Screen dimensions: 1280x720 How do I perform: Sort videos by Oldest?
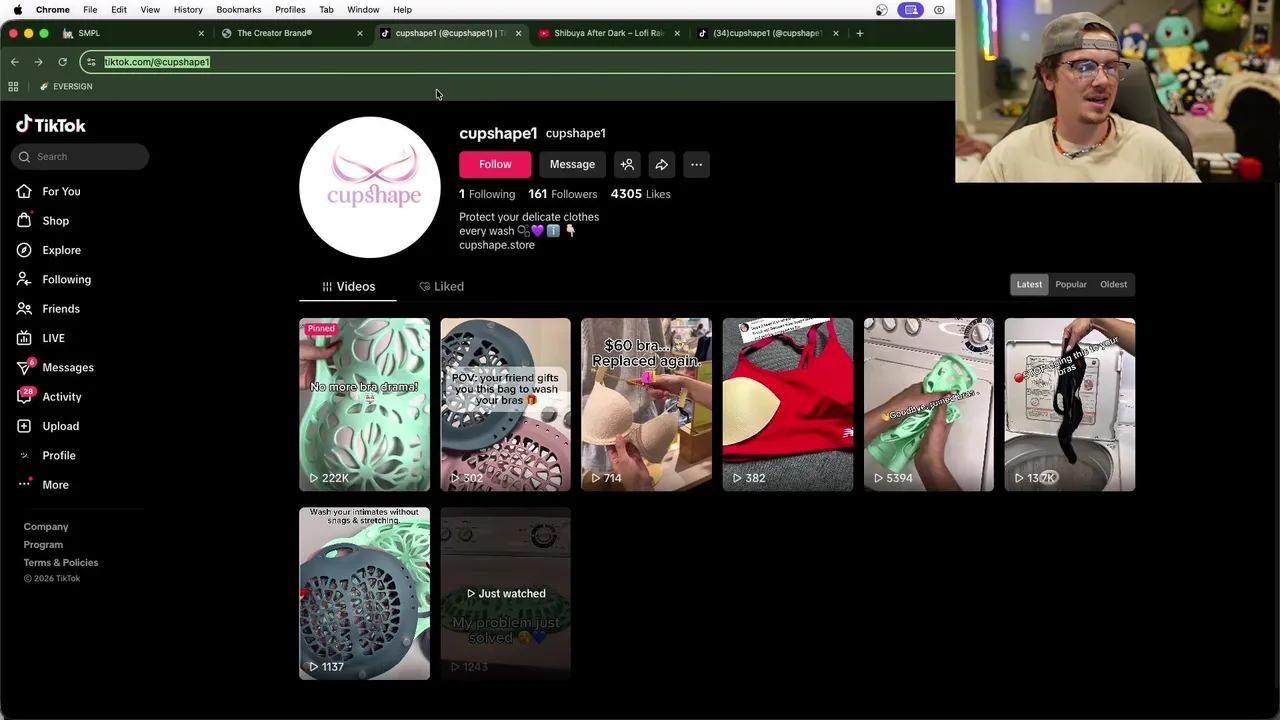click(1113, 284)
